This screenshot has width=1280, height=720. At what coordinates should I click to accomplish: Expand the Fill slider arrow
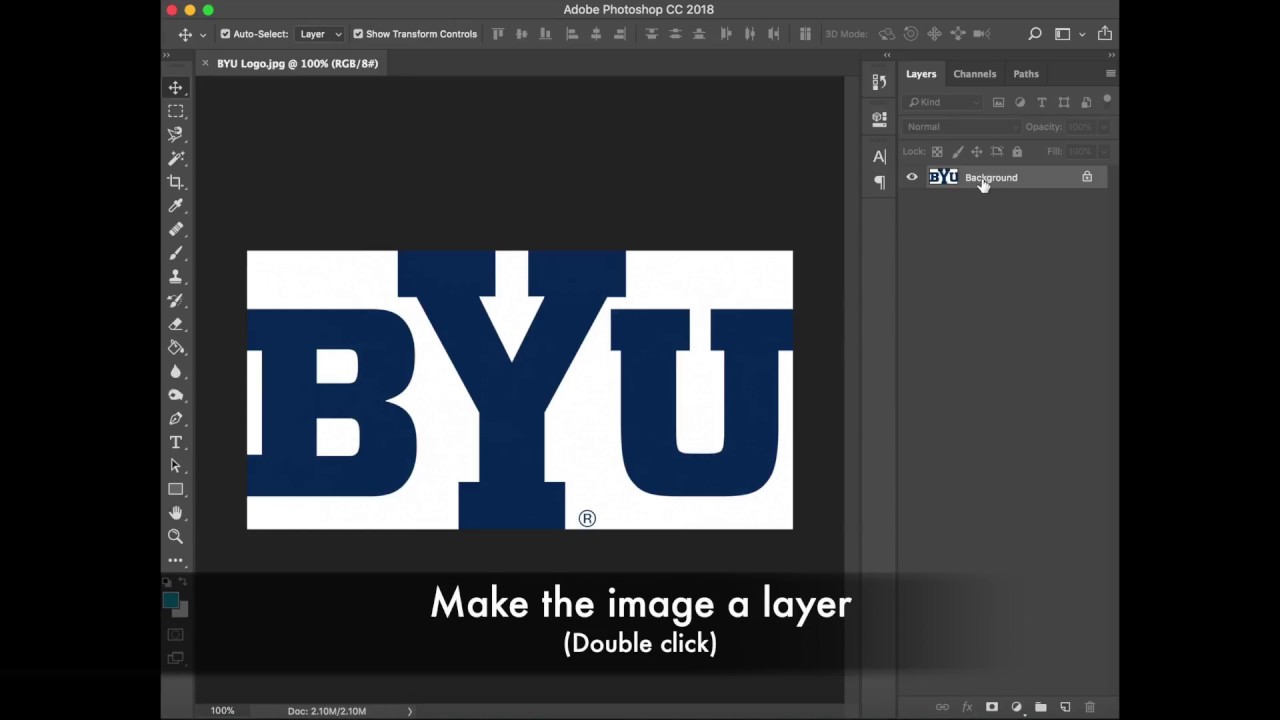(x=1104, y=152)
